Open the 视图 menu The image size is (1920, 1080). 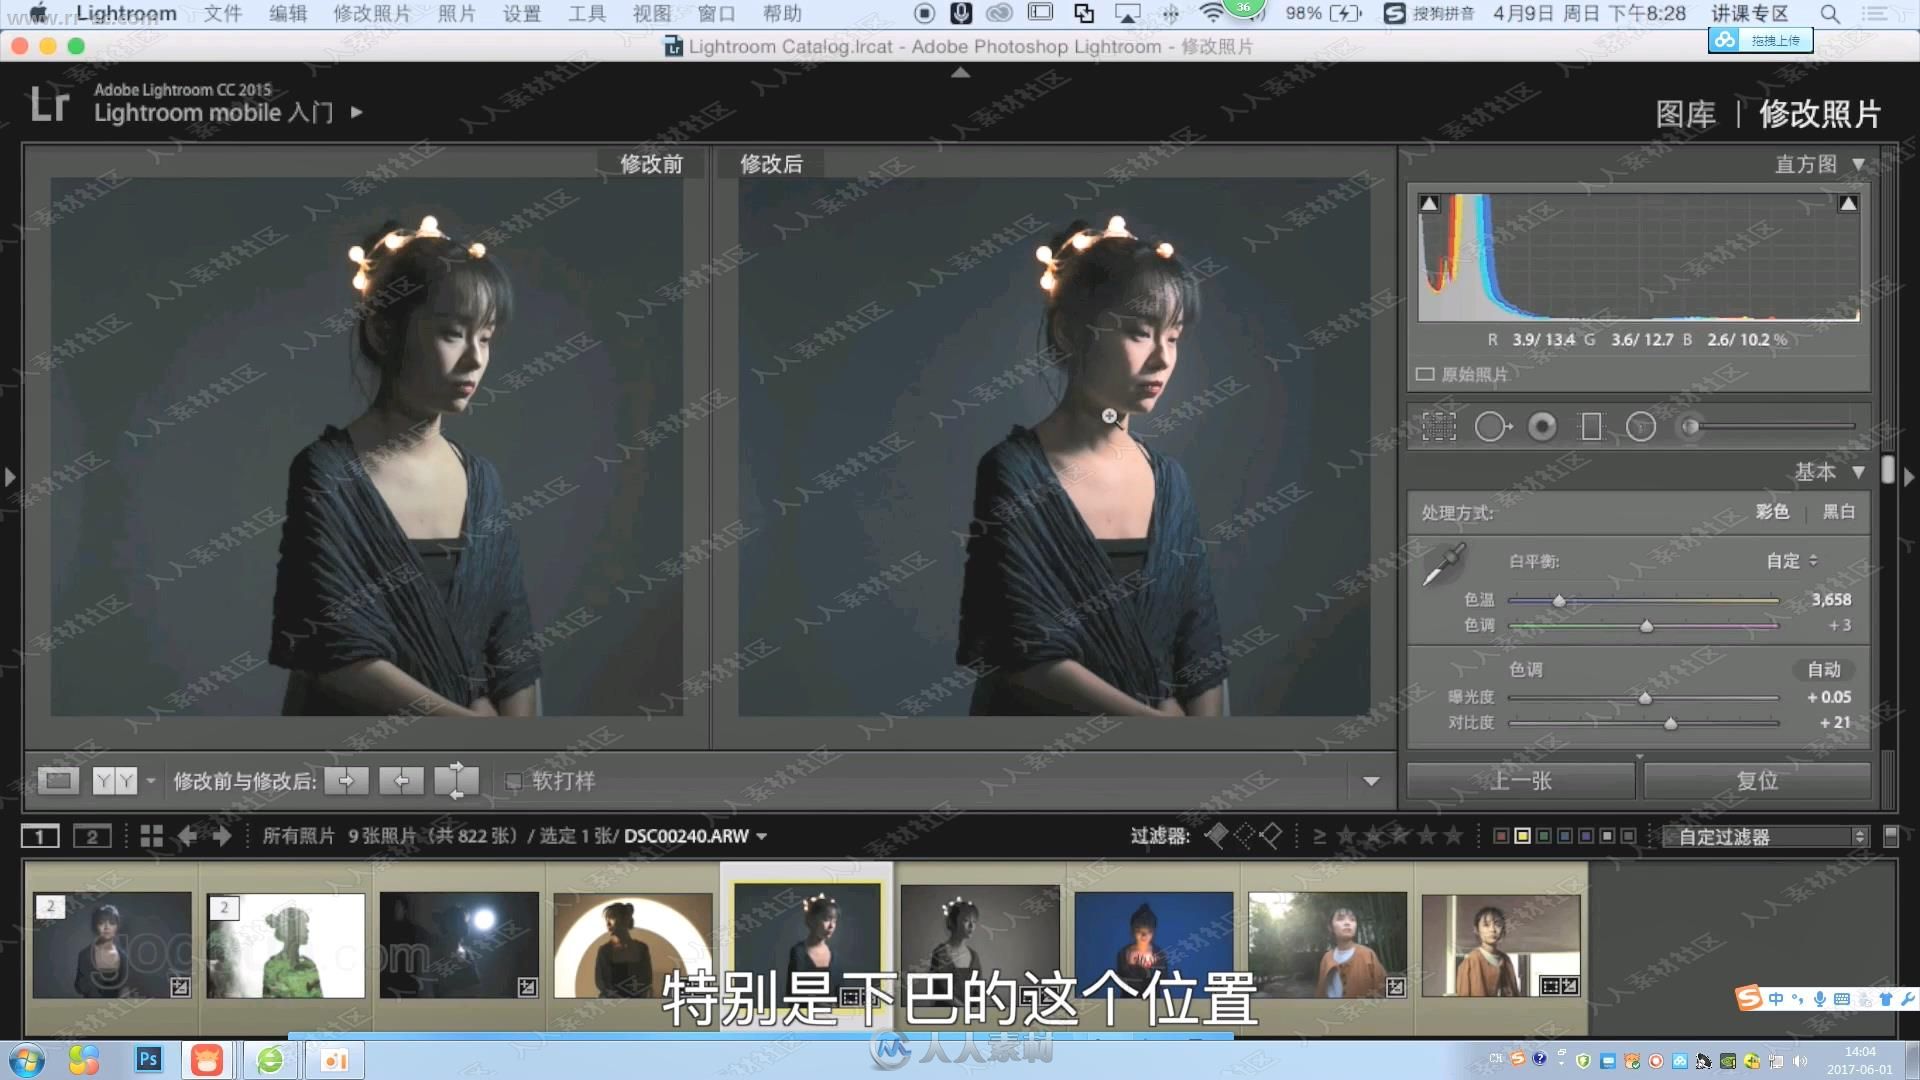tap(652, 14)
